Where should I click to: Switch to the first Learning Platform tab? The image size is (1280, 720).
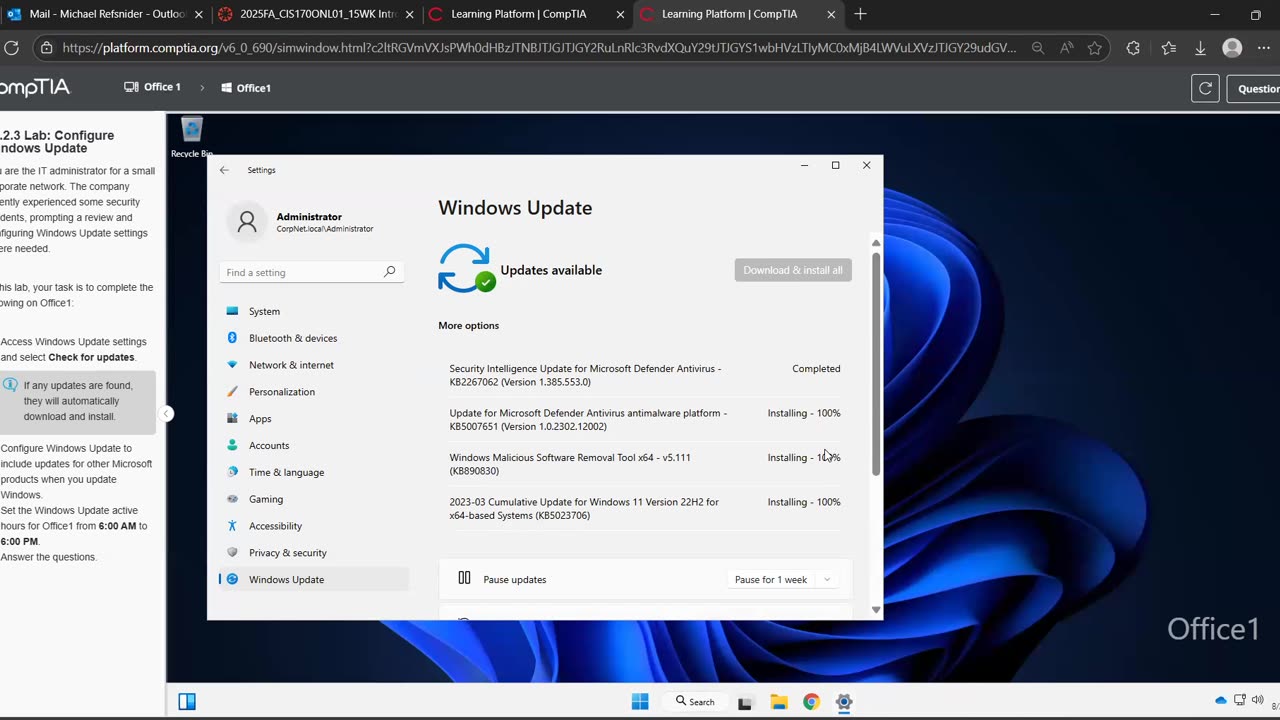click(x=527, y=14)
